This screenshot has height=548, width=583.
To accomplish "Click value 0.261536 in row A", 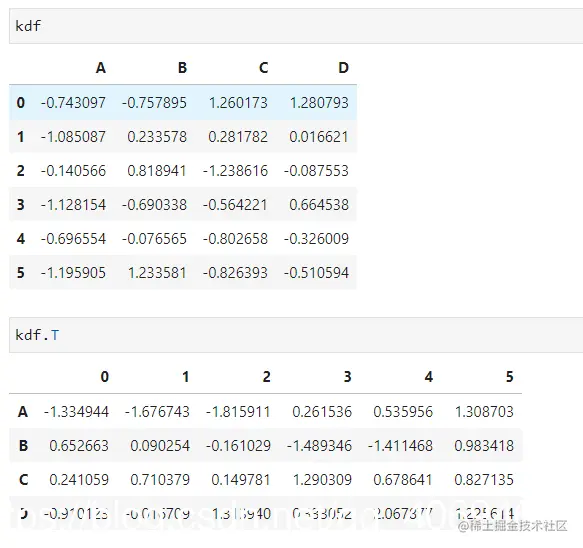I will click(x=322, y=412).
